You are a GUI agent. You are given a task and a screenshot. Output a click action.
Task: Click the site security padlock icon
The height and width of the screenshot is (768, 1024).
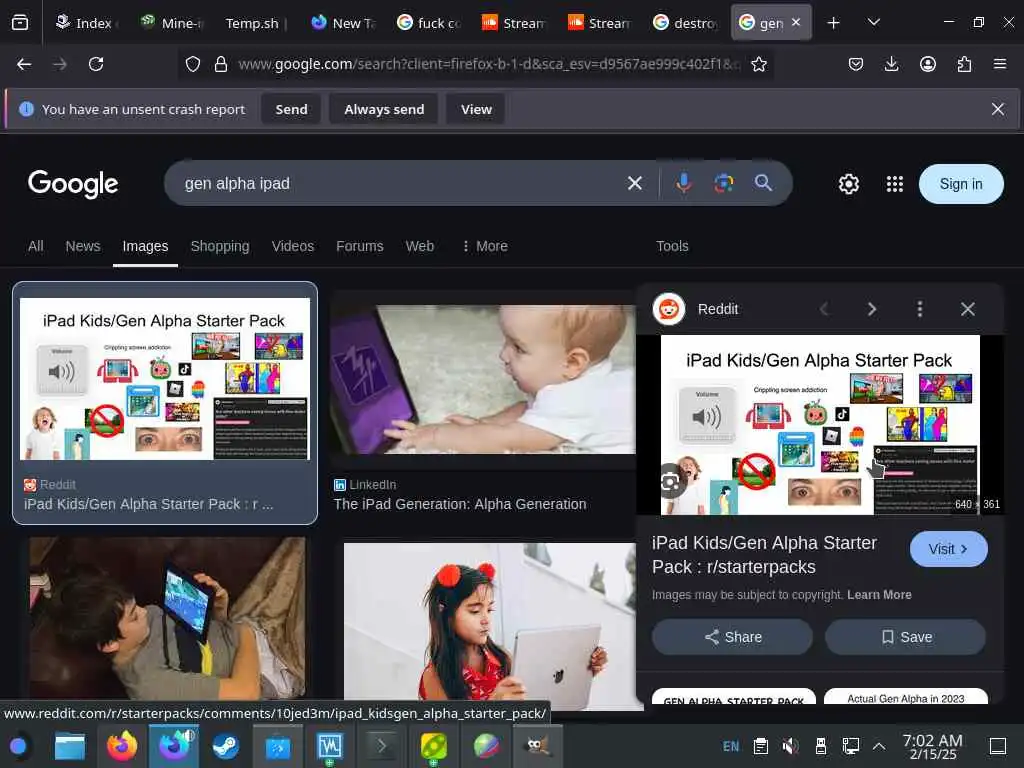coord(221,64)
